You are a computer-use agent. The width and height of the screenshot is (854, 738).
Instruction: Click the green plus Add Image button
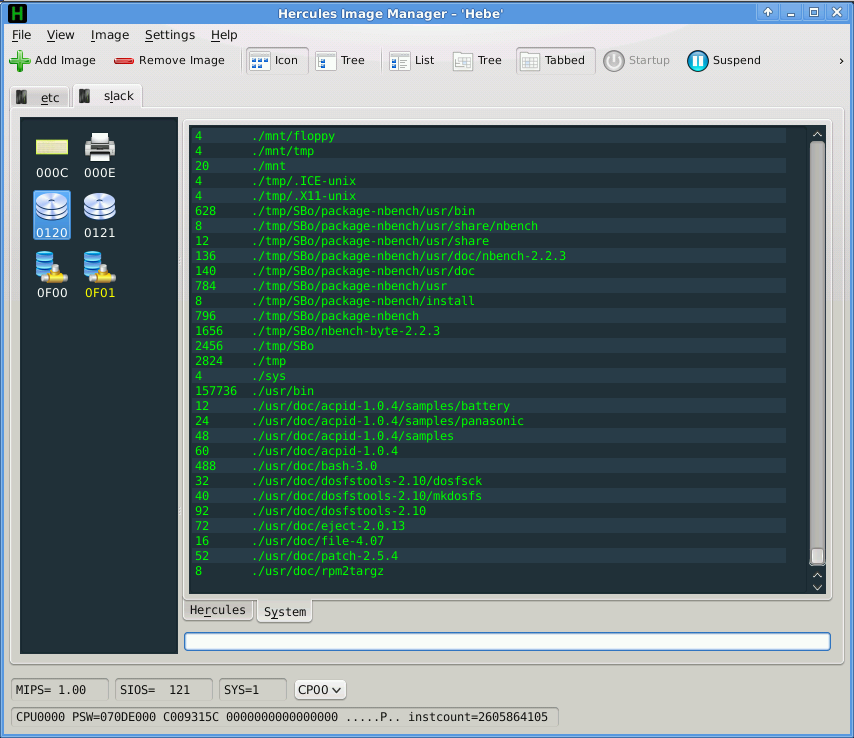tap(53, 60)
